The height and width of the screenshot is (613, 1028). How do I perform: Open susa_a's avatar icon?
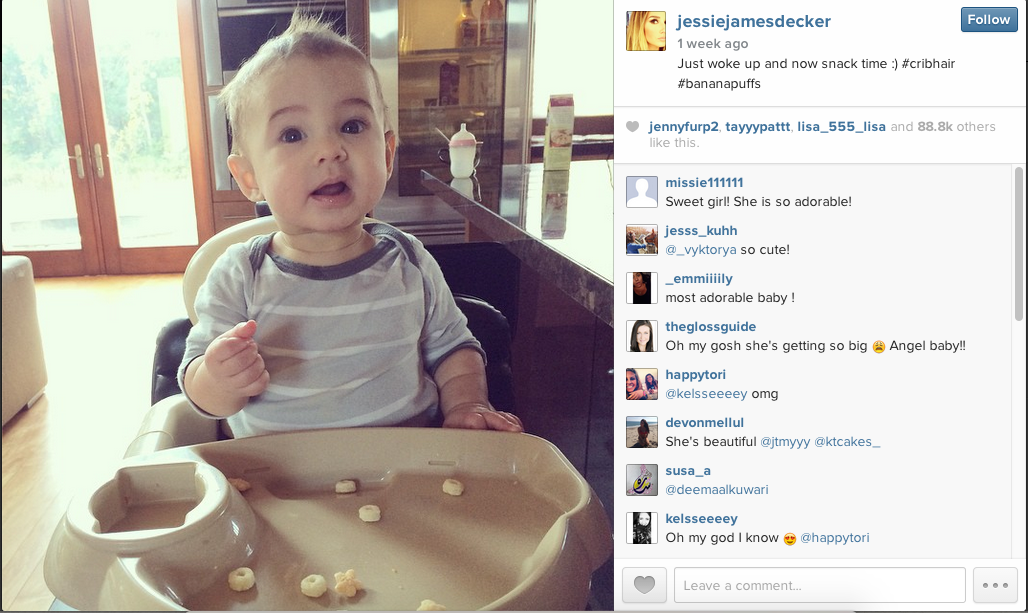(x=642, y=480)
